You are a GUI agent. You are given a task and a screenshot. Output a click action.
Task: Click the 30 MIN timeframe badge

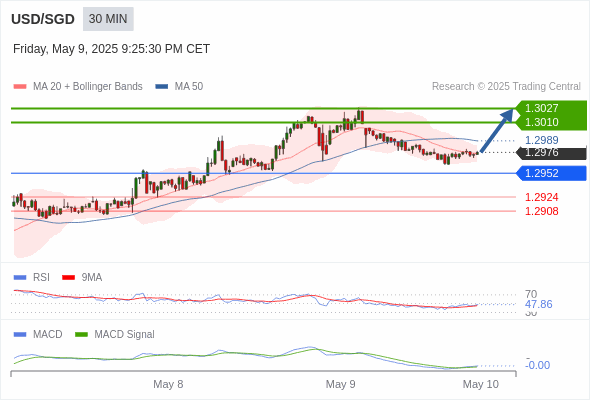pos(108,19)
